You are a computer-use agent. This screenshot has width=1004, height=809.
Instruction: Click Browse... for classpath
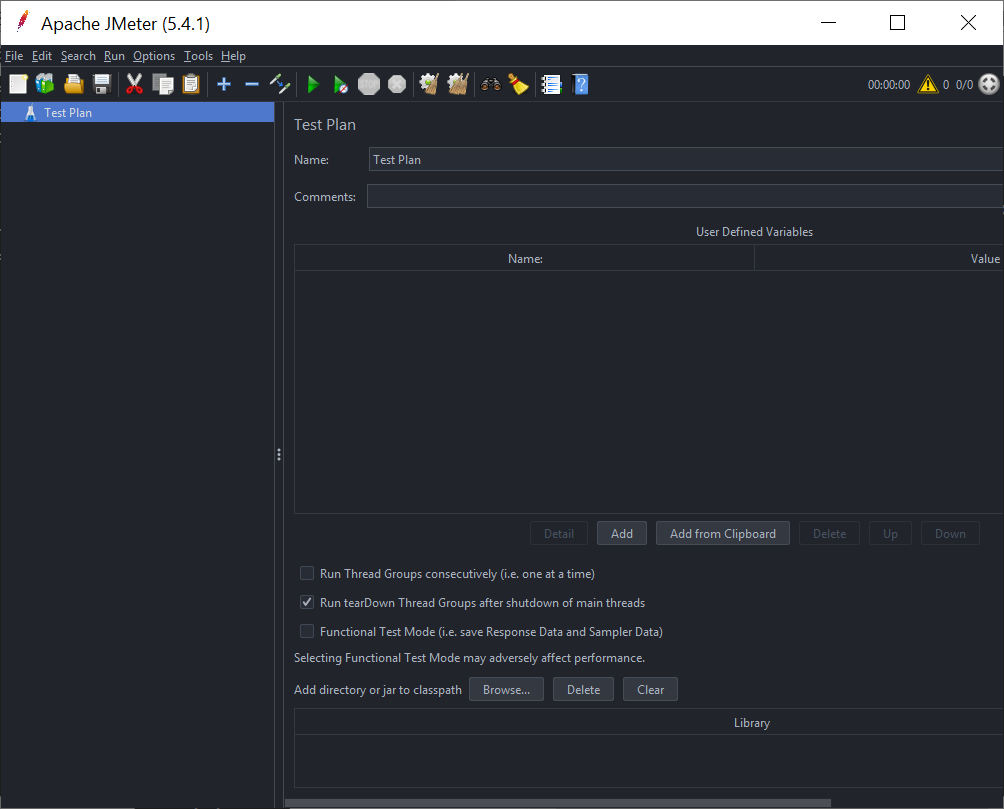click(x=506, y=689)
